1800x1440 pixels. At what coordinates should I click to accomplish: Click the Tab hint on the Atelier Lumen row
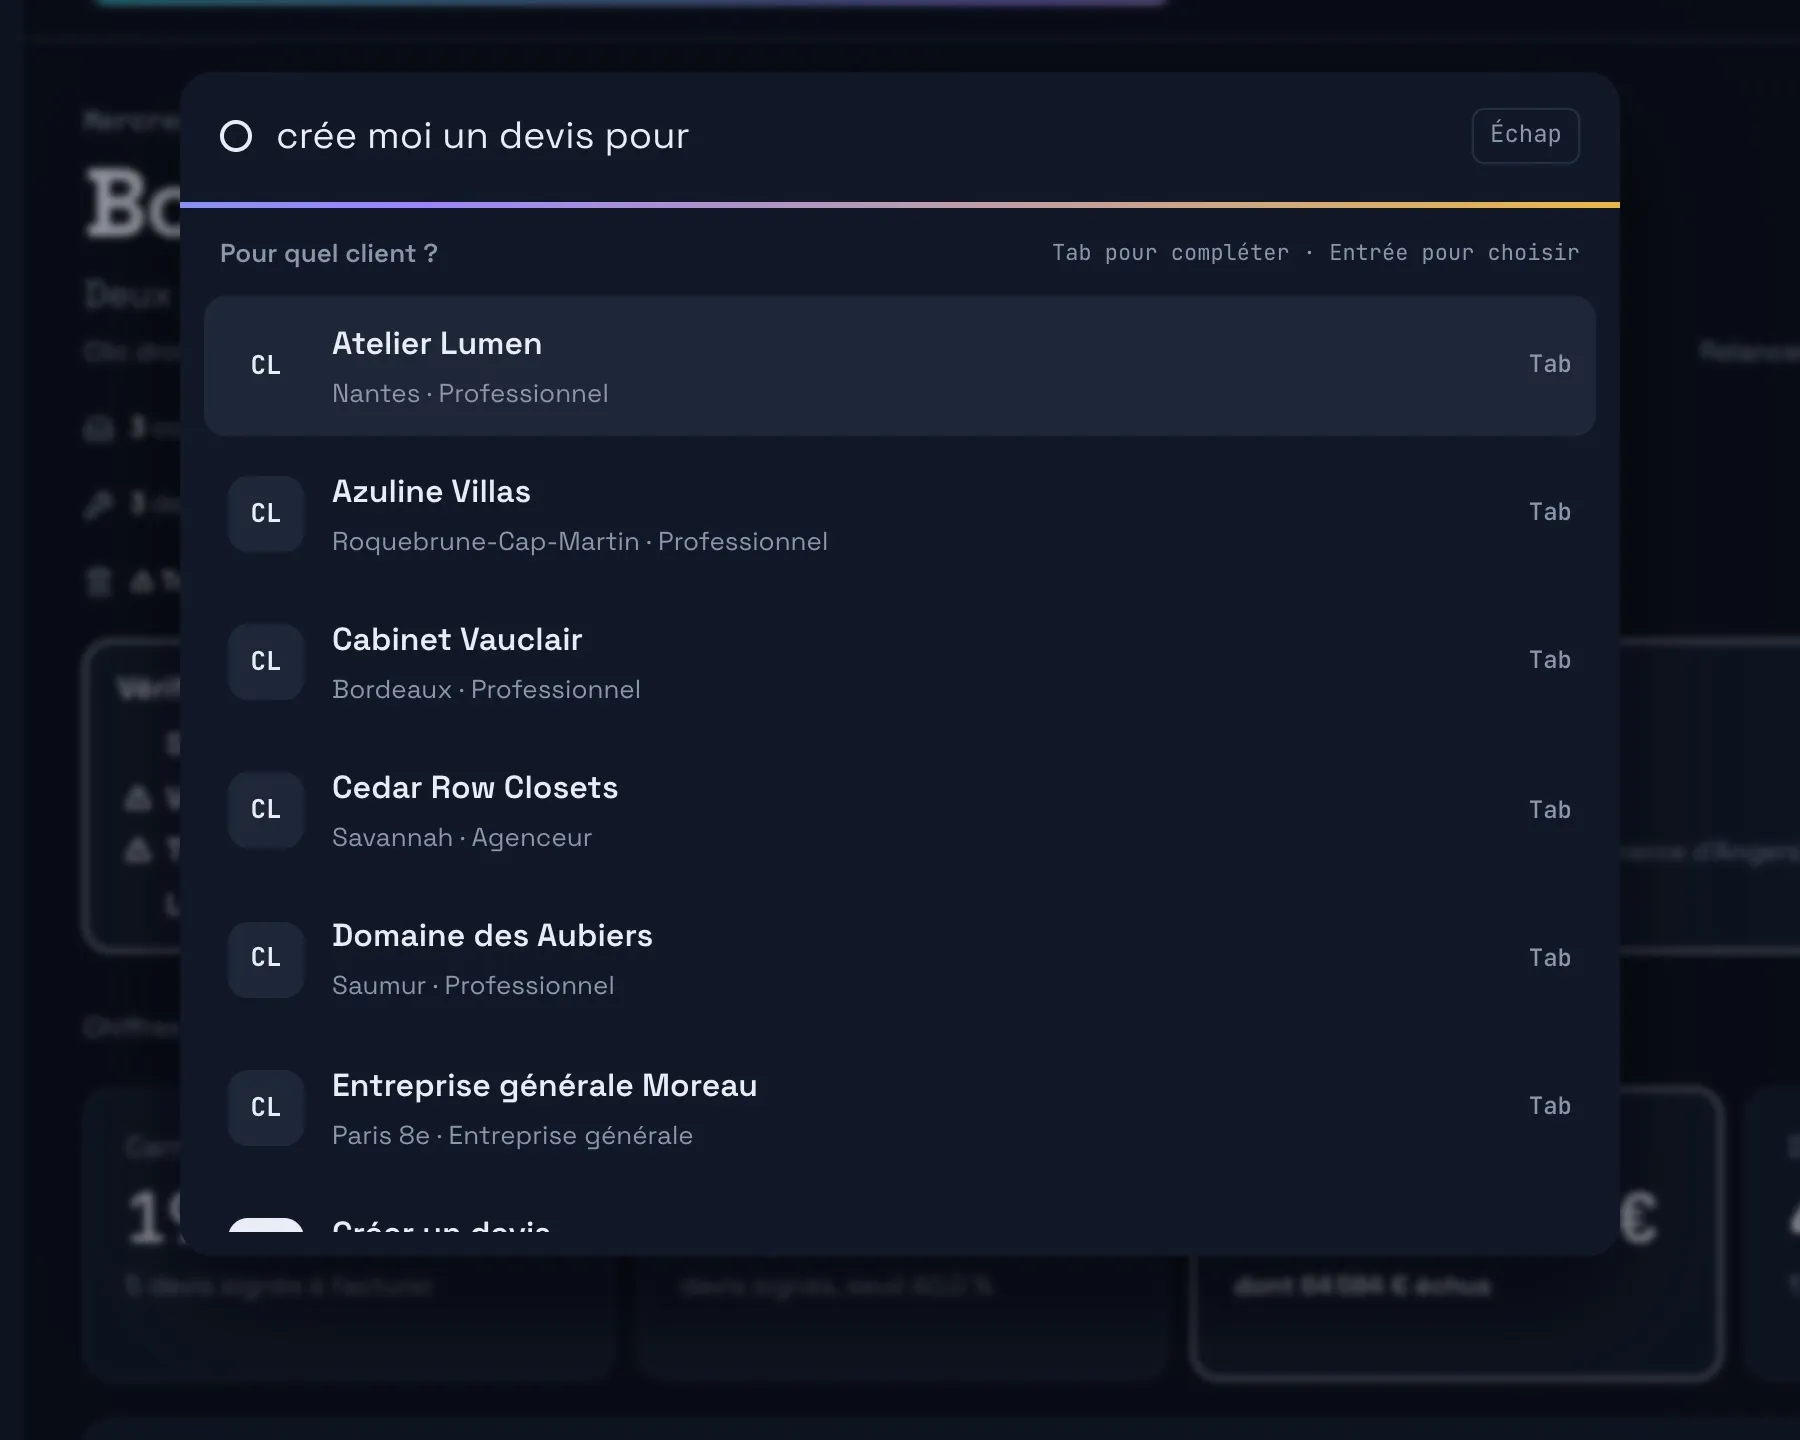pyautogui.click(x=1550, y=364)
